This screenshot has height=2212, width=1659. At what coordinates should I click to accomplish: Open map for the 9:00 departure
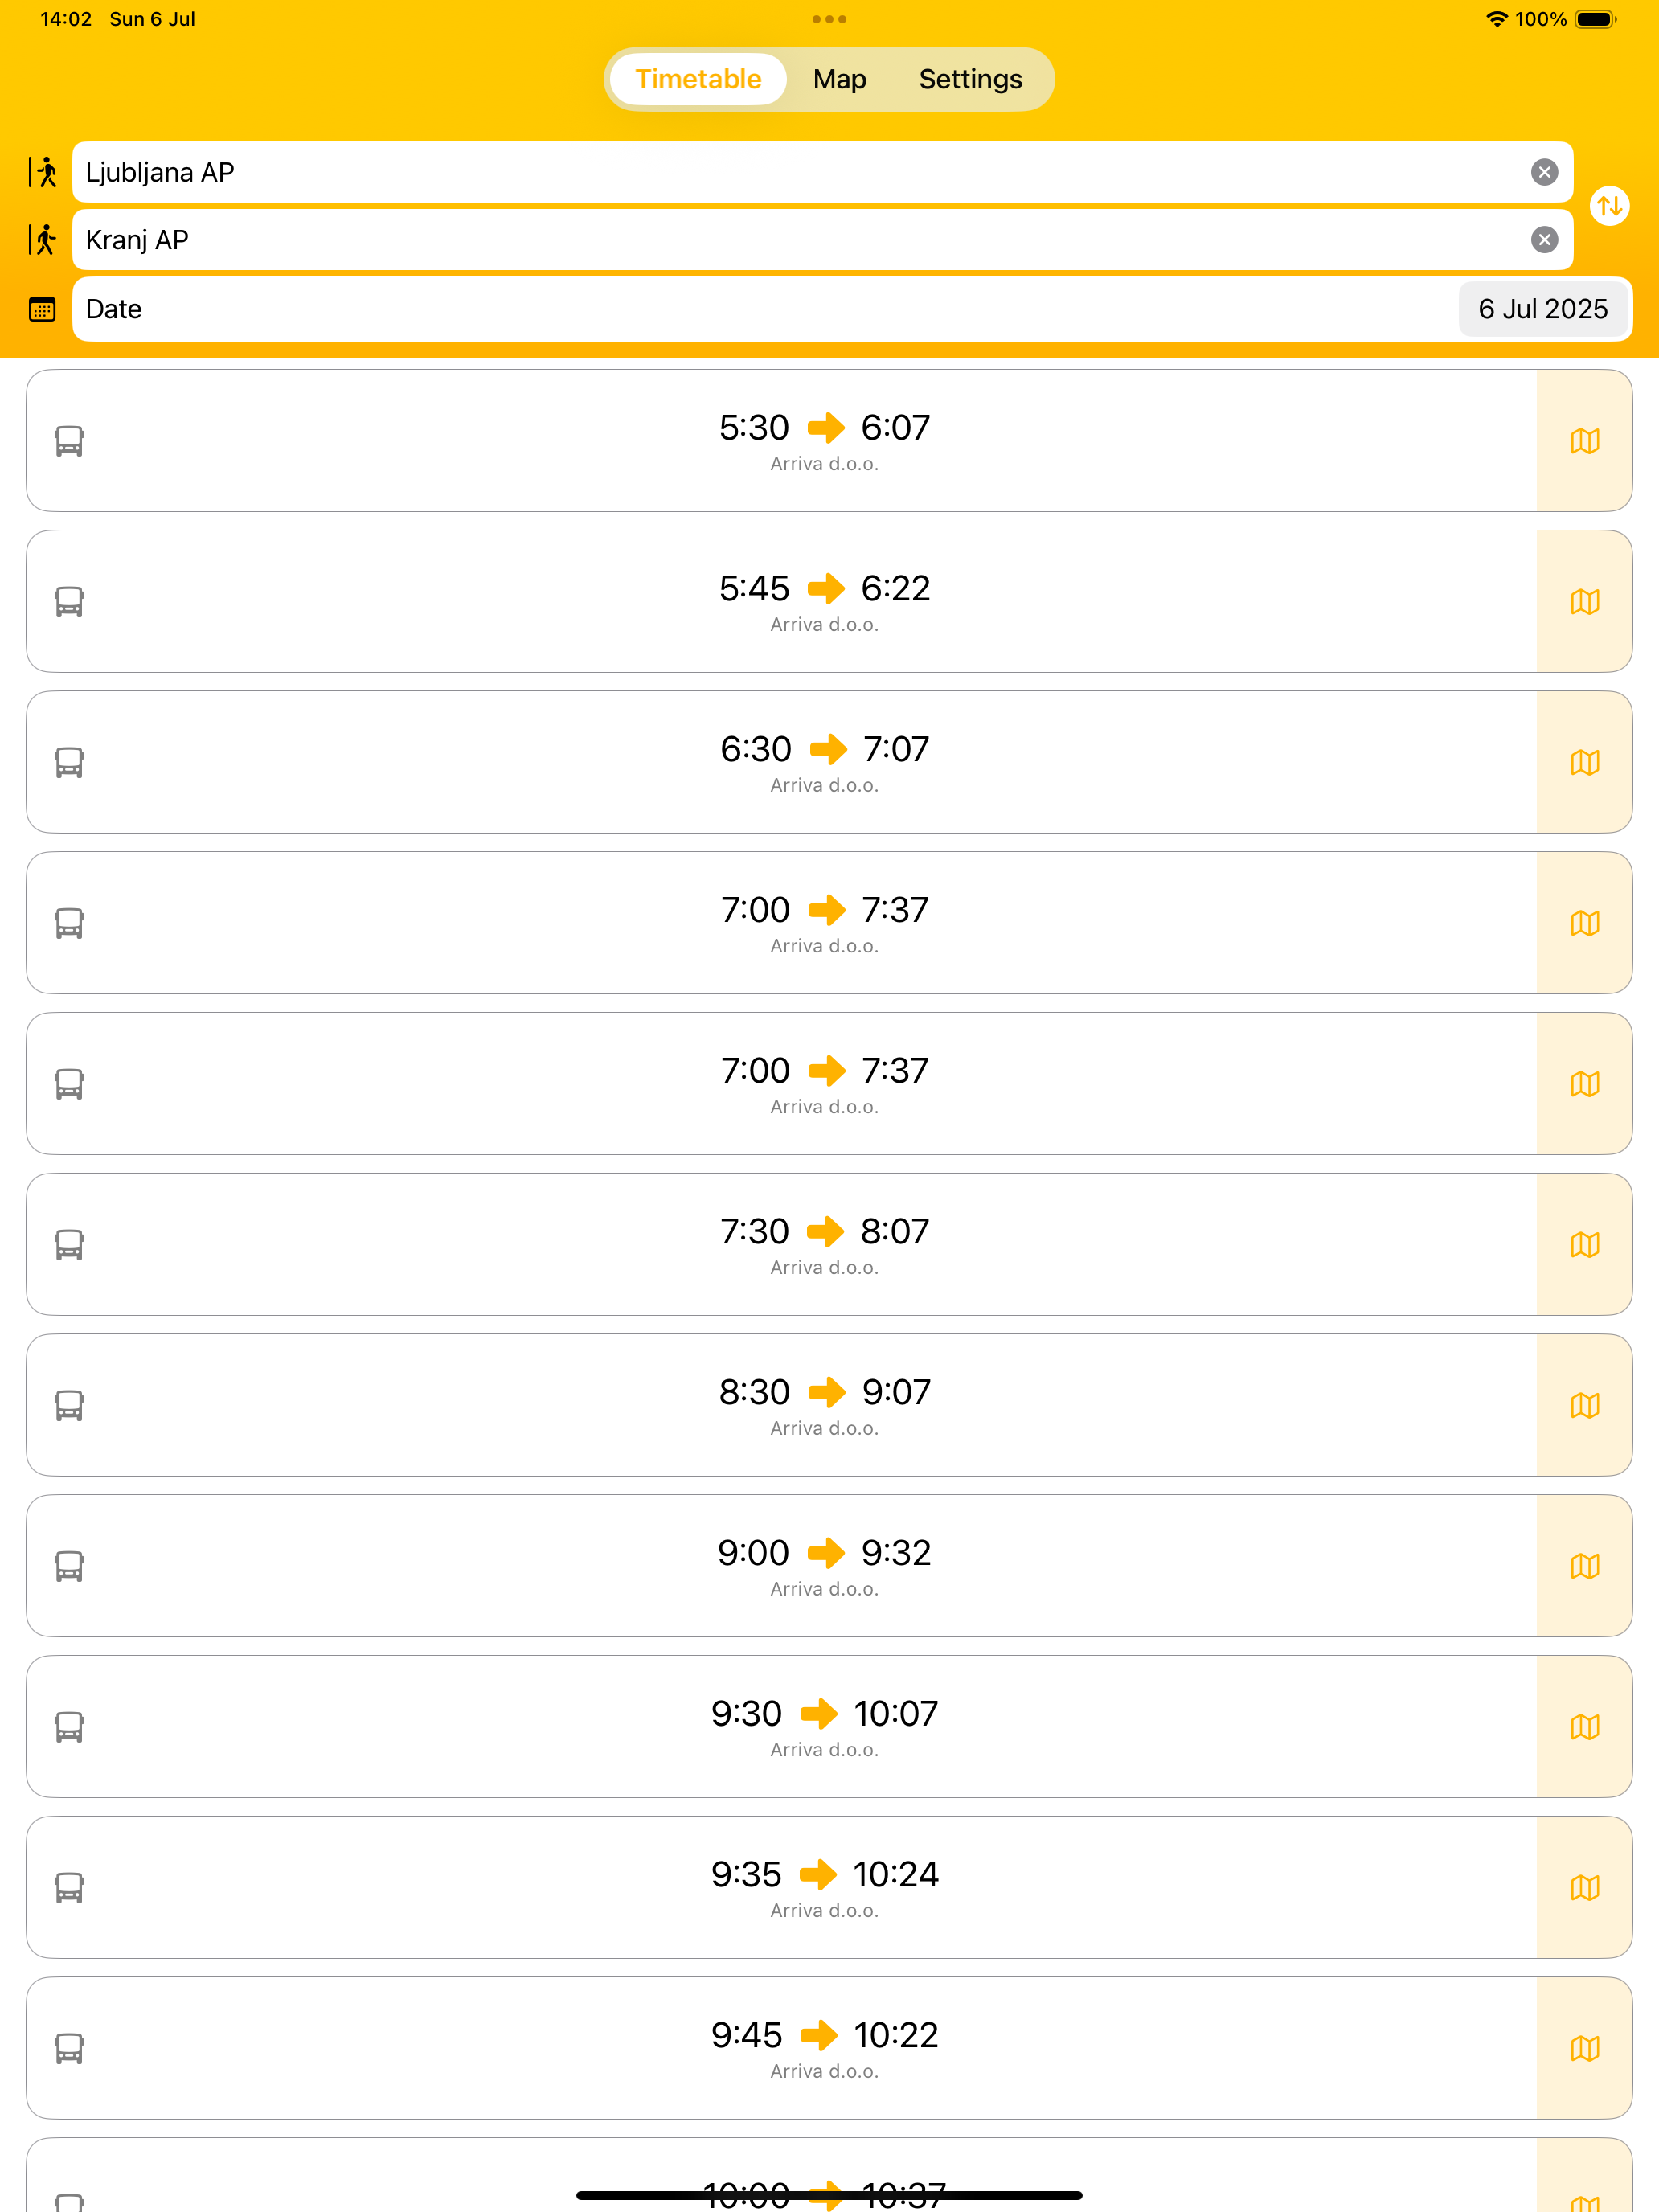coord(1584,1566)
